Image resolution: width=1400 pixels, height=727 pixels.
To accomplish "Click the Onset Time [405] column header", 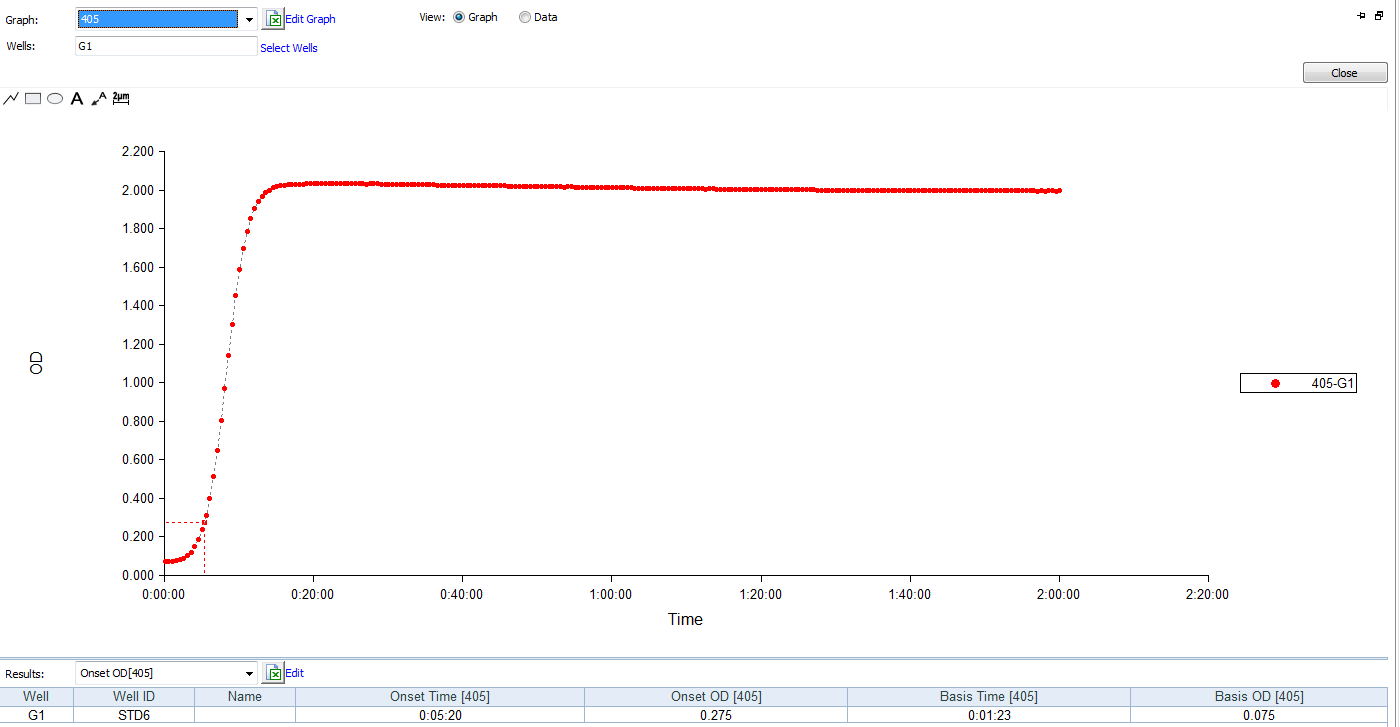I will coord(439,696).
